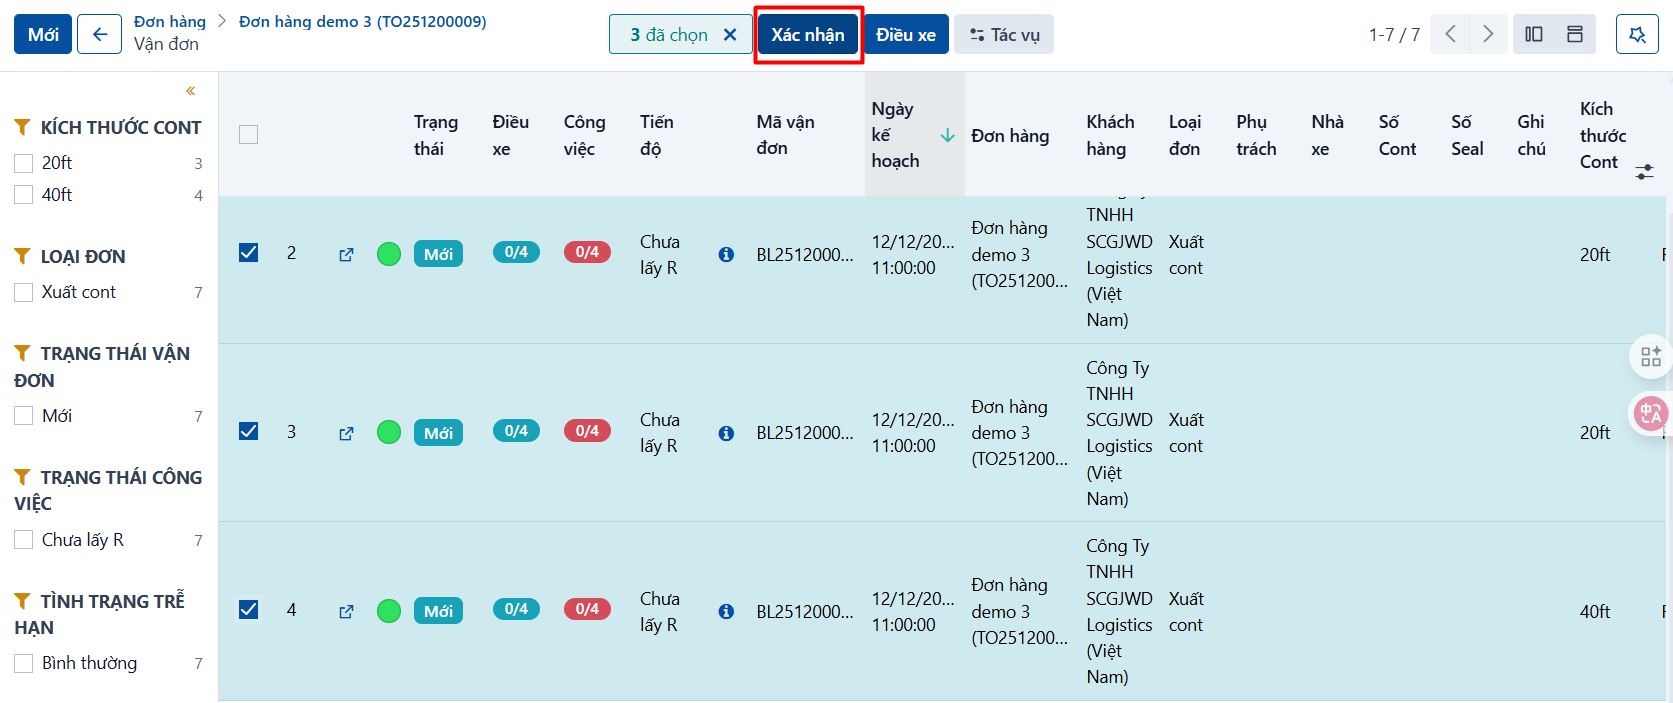The height and width of the screenshot is (703, 1673).
Task: Click row 2 waybill code BL2512000...
Action: (x=805, y=254)
